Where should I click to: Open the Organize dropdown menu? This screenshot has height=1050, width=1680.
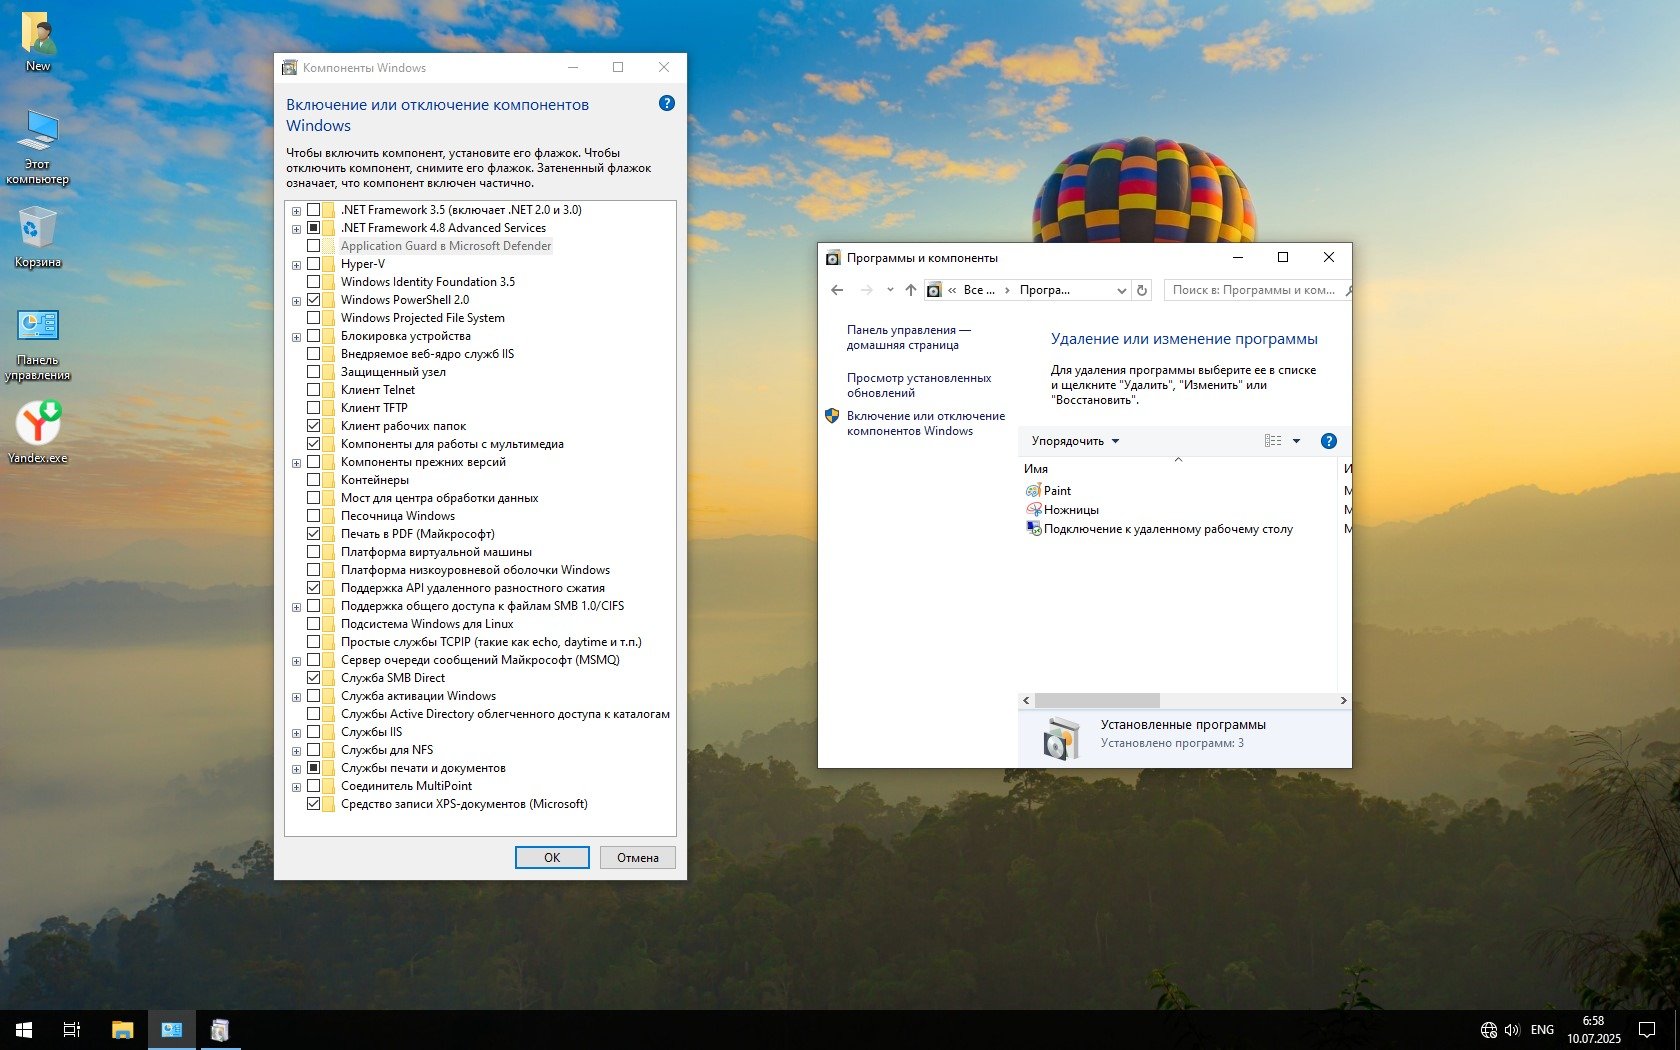pyautogui.click(x=1075, y=441)
